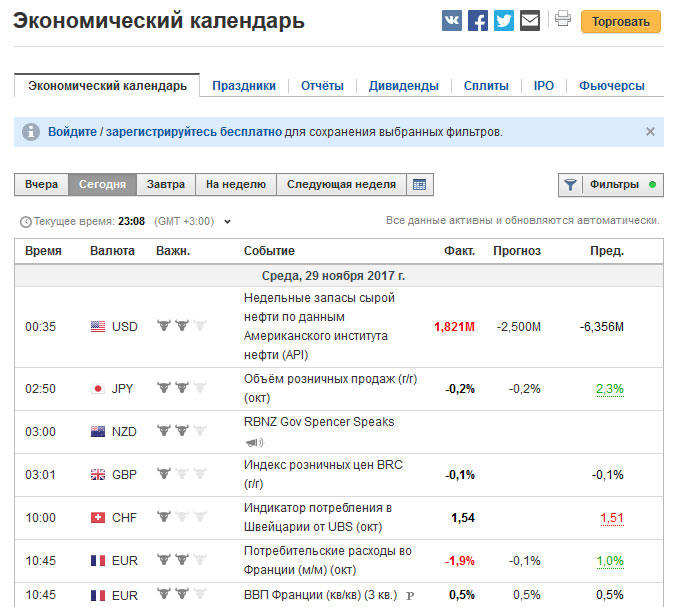Click the Прогноз column header
The height and width of the screenshot is (607, 674).
click(517, 251)
